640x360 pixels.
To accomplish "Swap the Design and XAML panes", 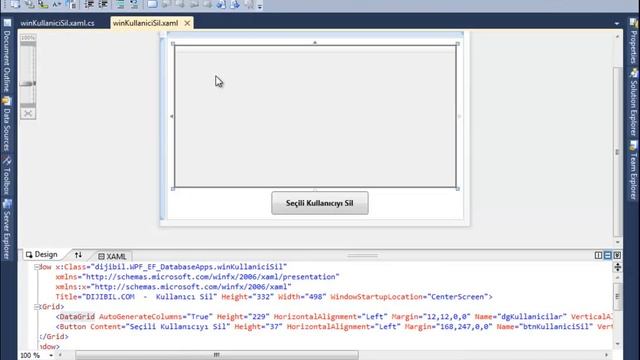I will coord(78,255).
